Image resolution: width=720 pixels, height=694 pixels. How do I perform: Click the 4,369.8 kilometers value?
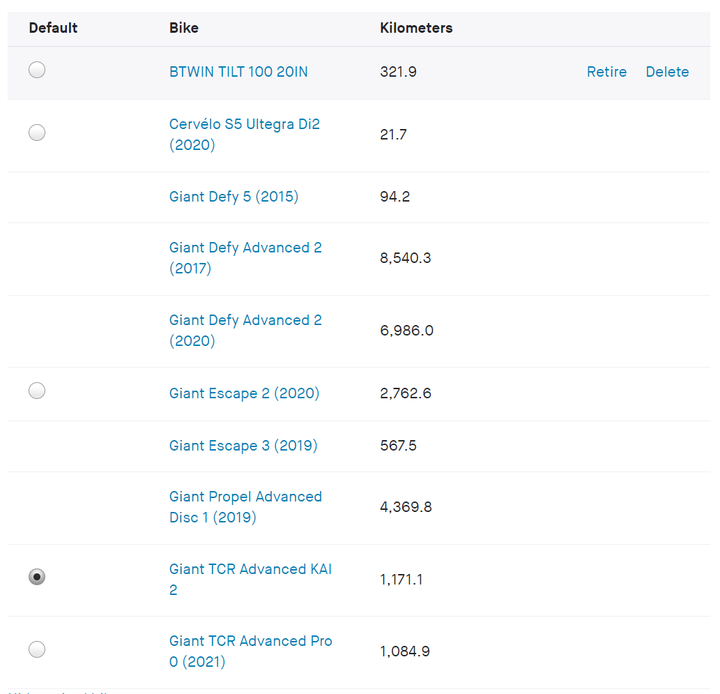coord(406,507)
